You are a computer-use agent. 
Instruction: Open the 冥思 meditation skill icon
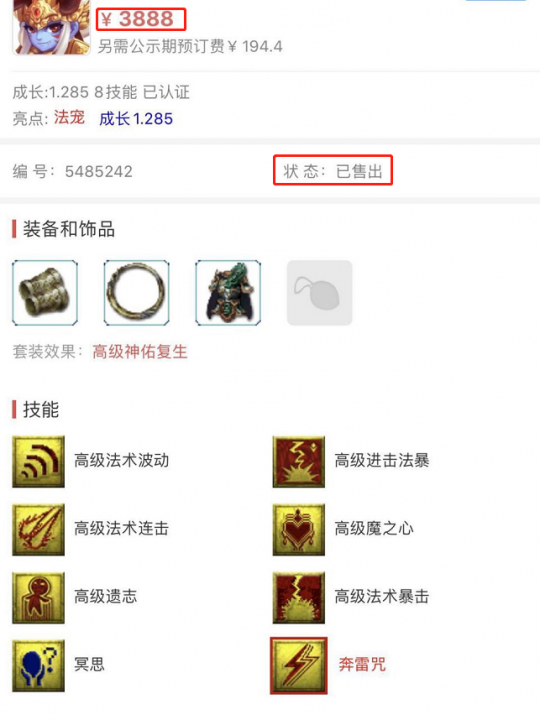pos(38,665)
